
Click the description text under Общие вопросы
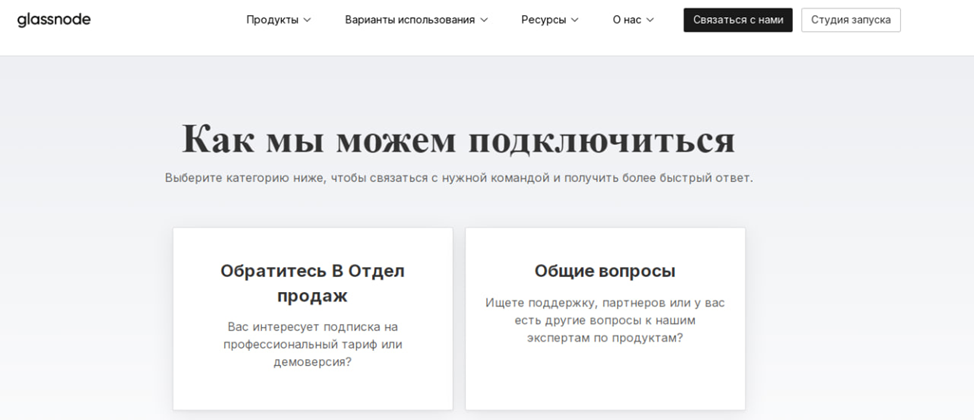pos(604,320)
